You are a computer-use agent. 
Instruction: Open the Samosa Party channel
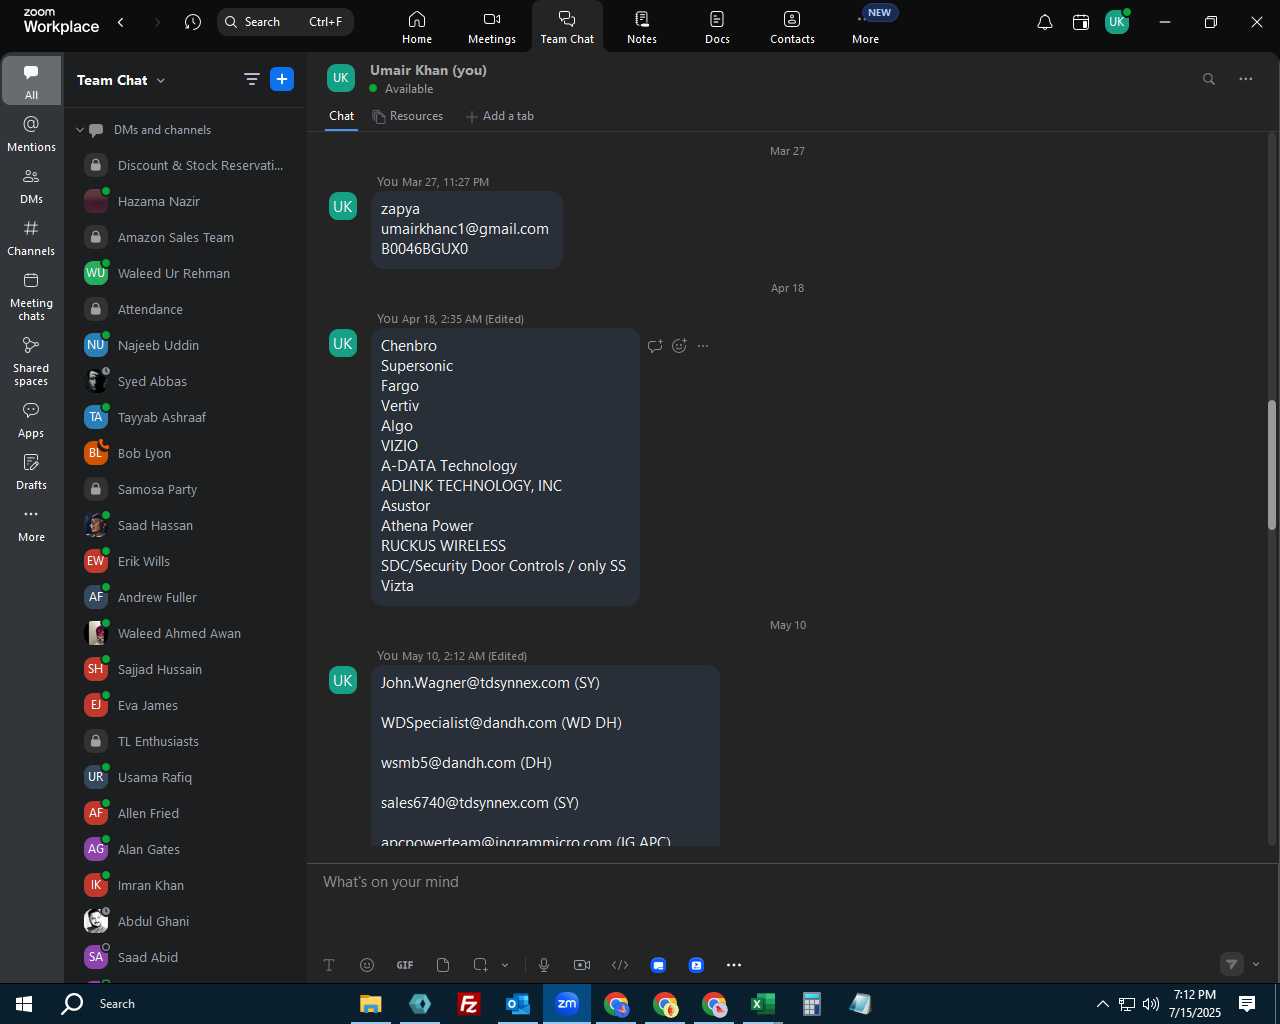pos(185,489)
